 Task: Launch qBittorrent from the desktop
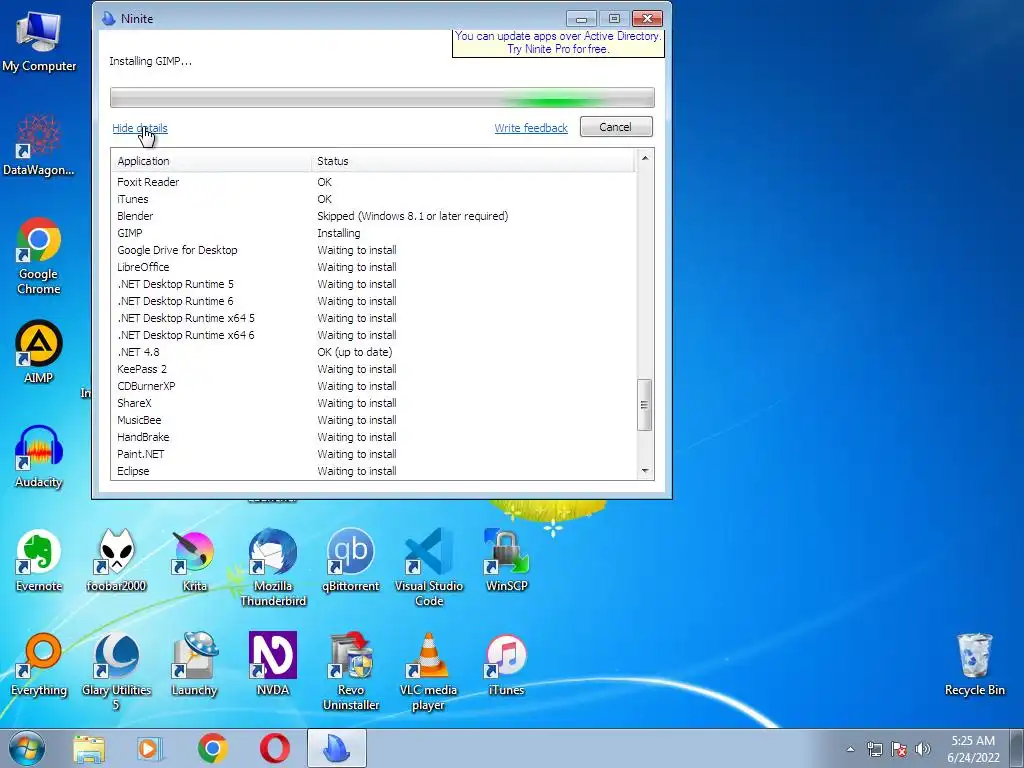351,560
